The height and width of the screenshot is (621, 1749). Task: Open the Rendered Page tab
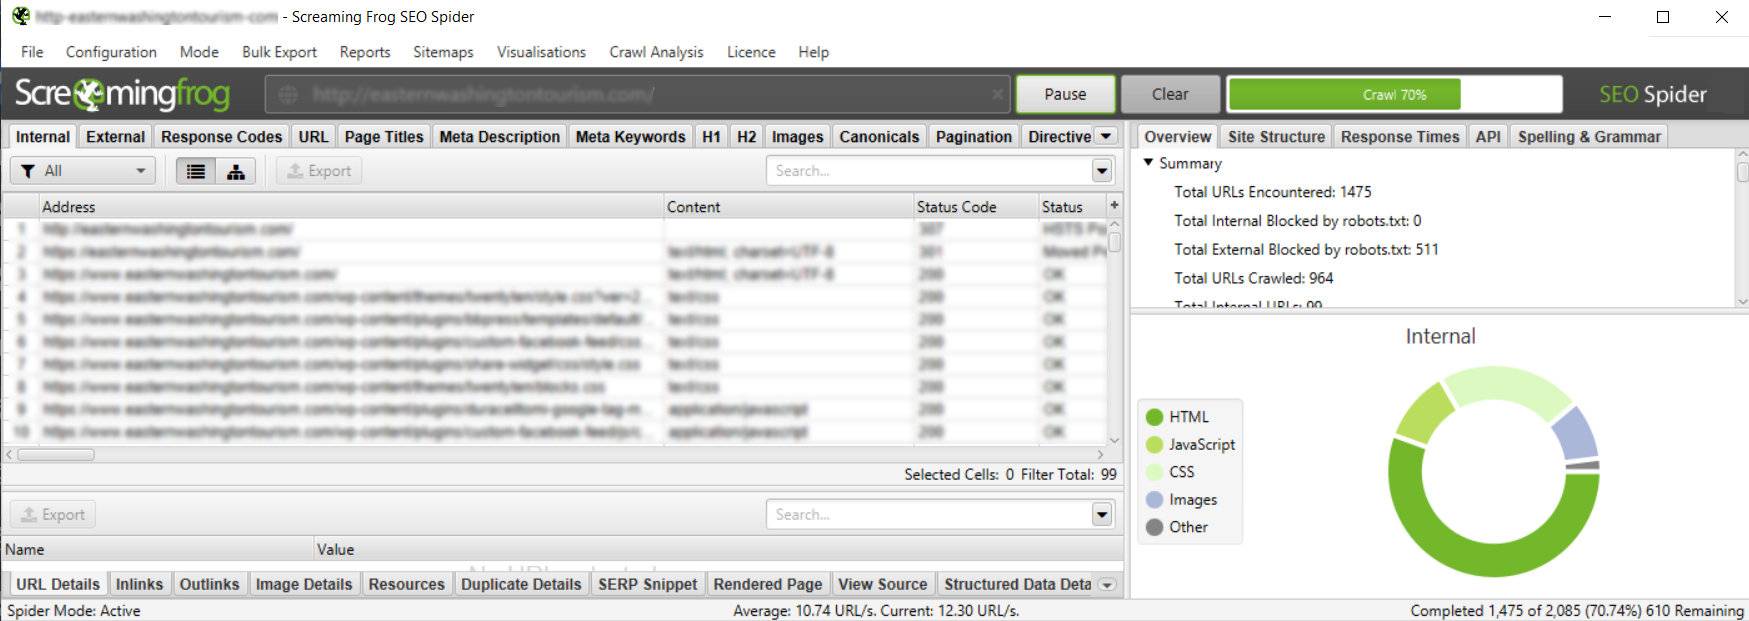768,584
